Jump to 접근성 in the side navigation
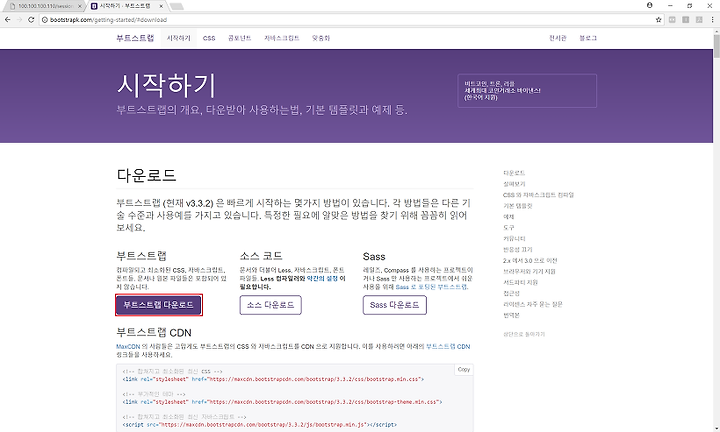This screenshot has width=720, height=432. coord(511,293)
